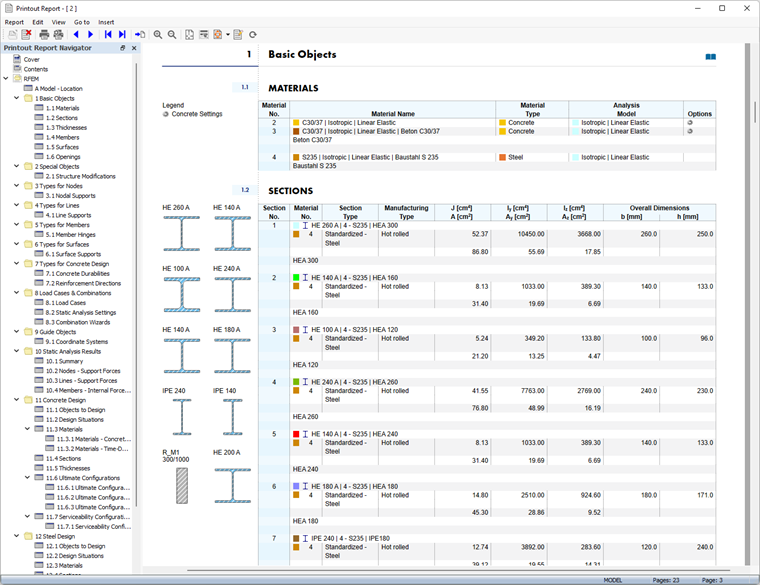
Task: Click the zoom out magnifier
Action: point(172,34)
